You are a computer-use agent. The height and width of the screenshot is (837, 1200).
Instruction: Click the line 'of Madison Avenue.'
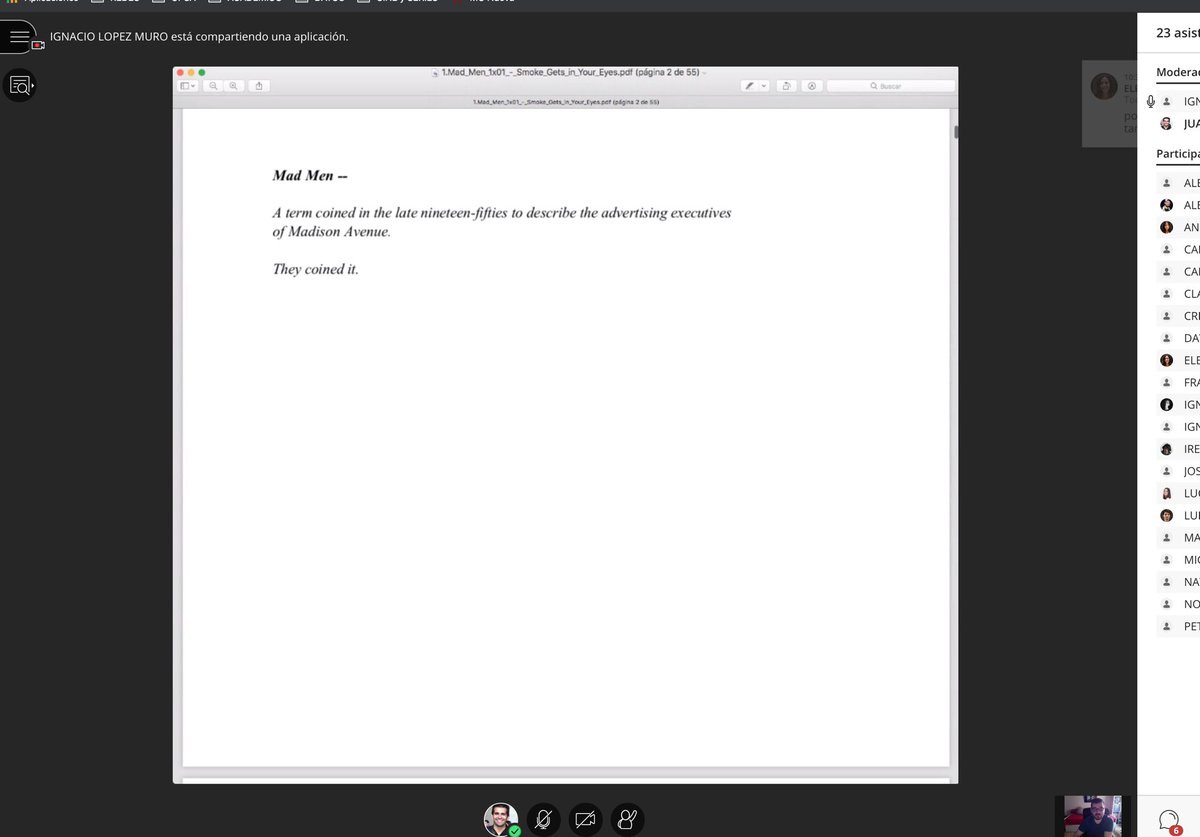pos(331,232)
